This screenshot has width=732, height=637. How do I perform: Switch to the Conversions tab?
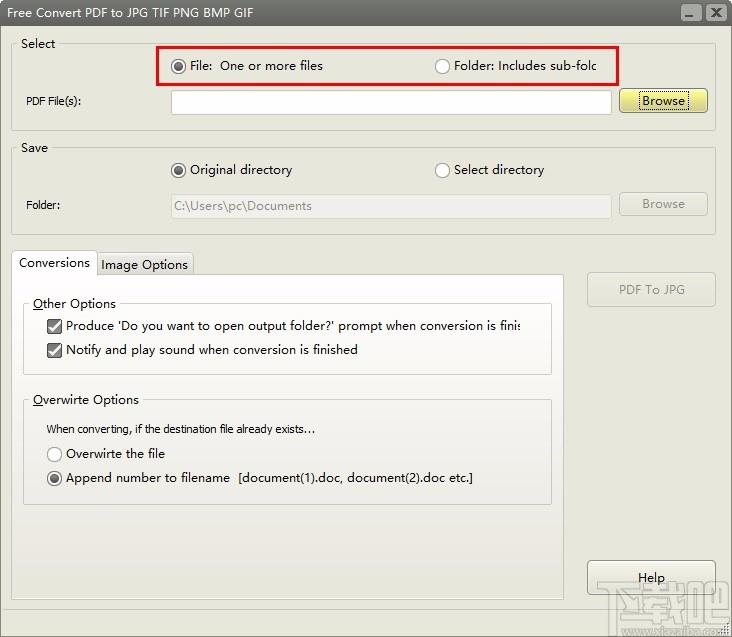pos(54,263)
